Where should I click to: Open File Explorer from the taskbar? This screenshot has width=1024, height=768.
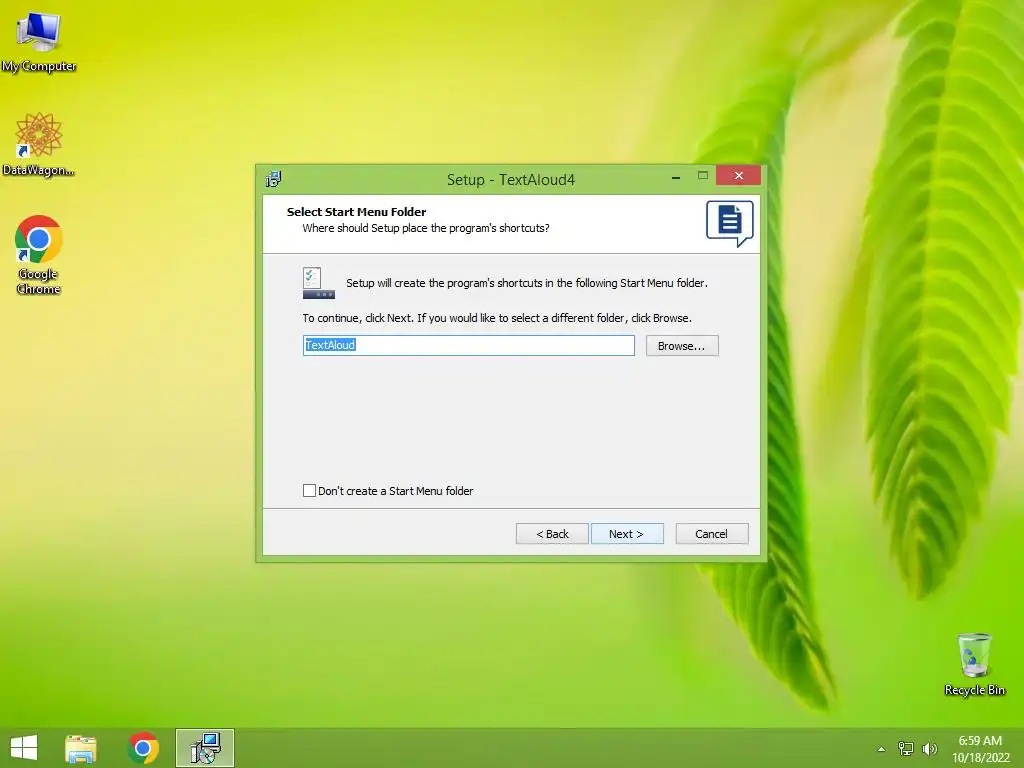(81, 748)
